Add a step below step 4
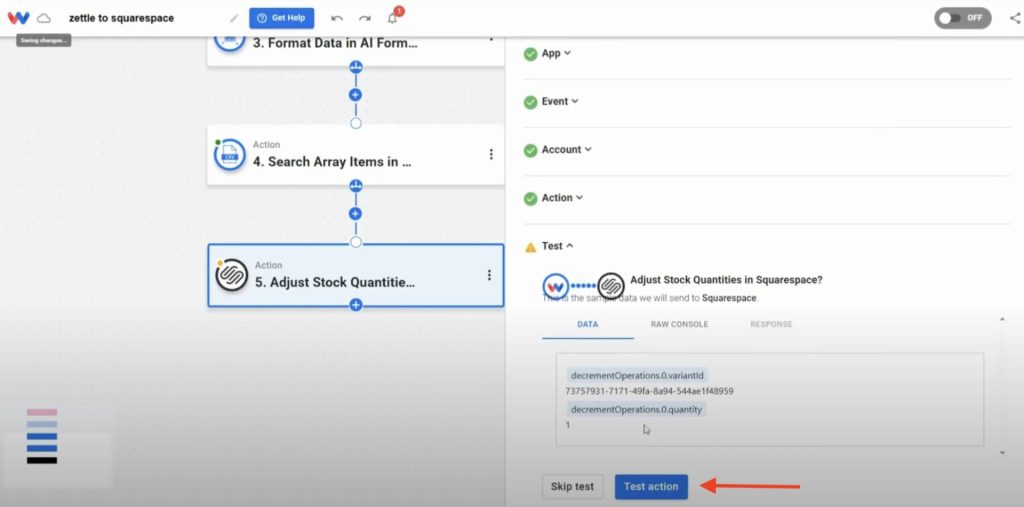The height and width of the screenshot is (507, 1024). point(355,214)
